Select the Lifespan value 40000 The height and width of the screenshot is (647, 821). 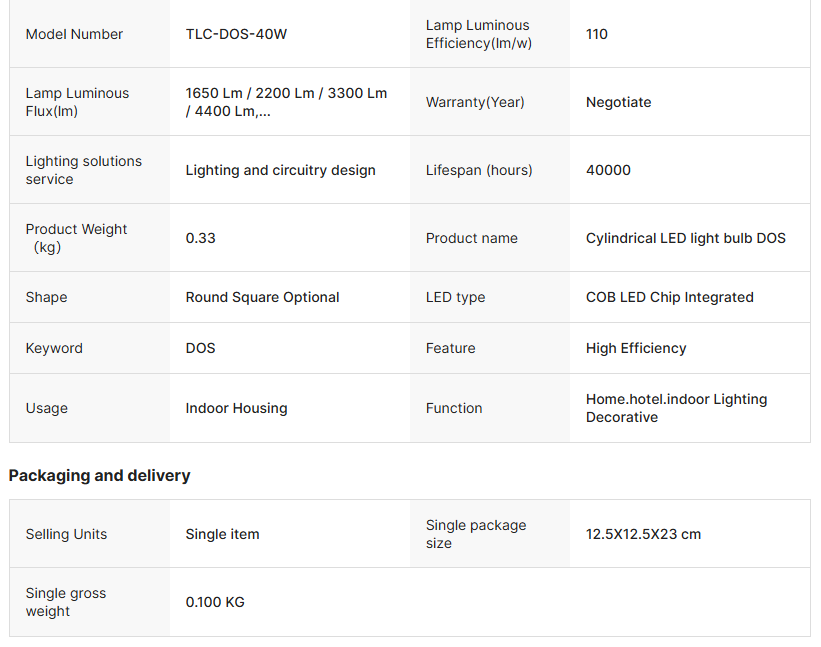click(608, 170)
